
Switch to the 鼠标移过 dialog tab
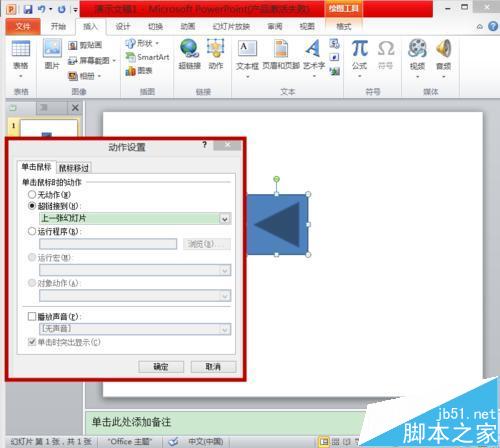[74, 168]
